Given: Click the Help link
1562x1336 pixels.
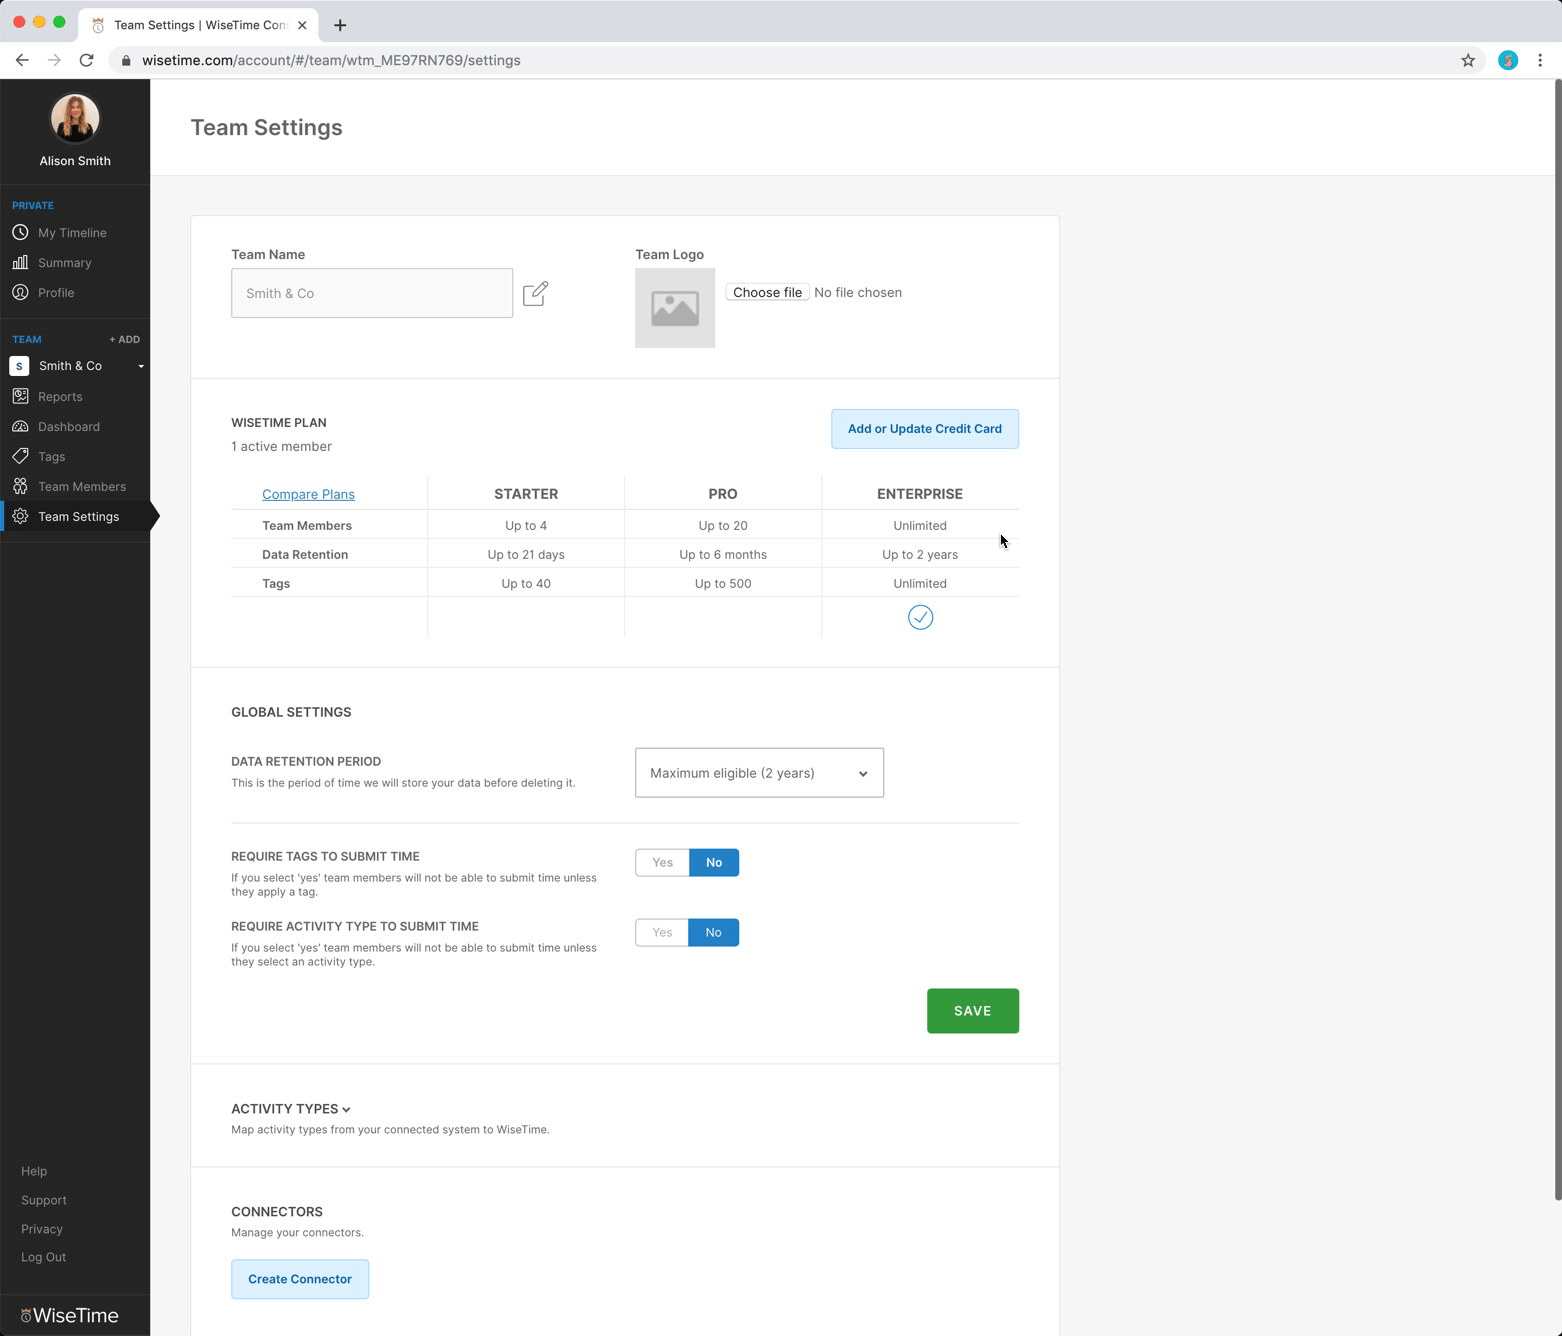Looking at the screenshot, I should click(x=34, y=1171).
